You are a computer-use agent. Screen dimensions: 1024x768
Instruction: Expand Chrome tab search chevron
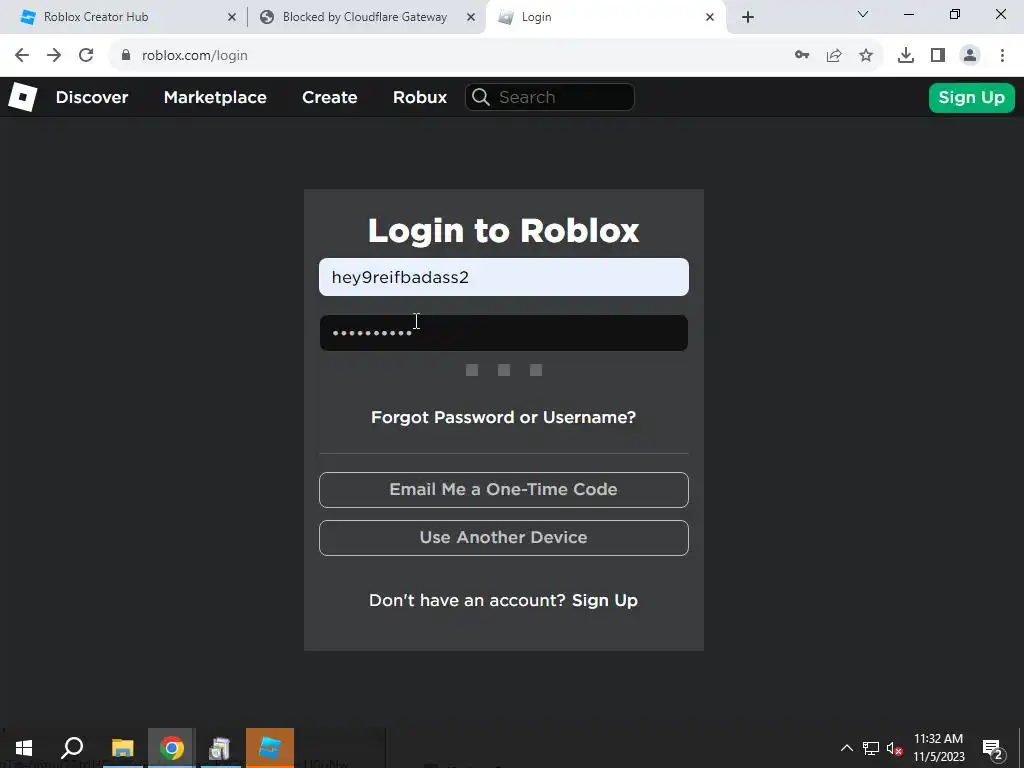point(863,14)
